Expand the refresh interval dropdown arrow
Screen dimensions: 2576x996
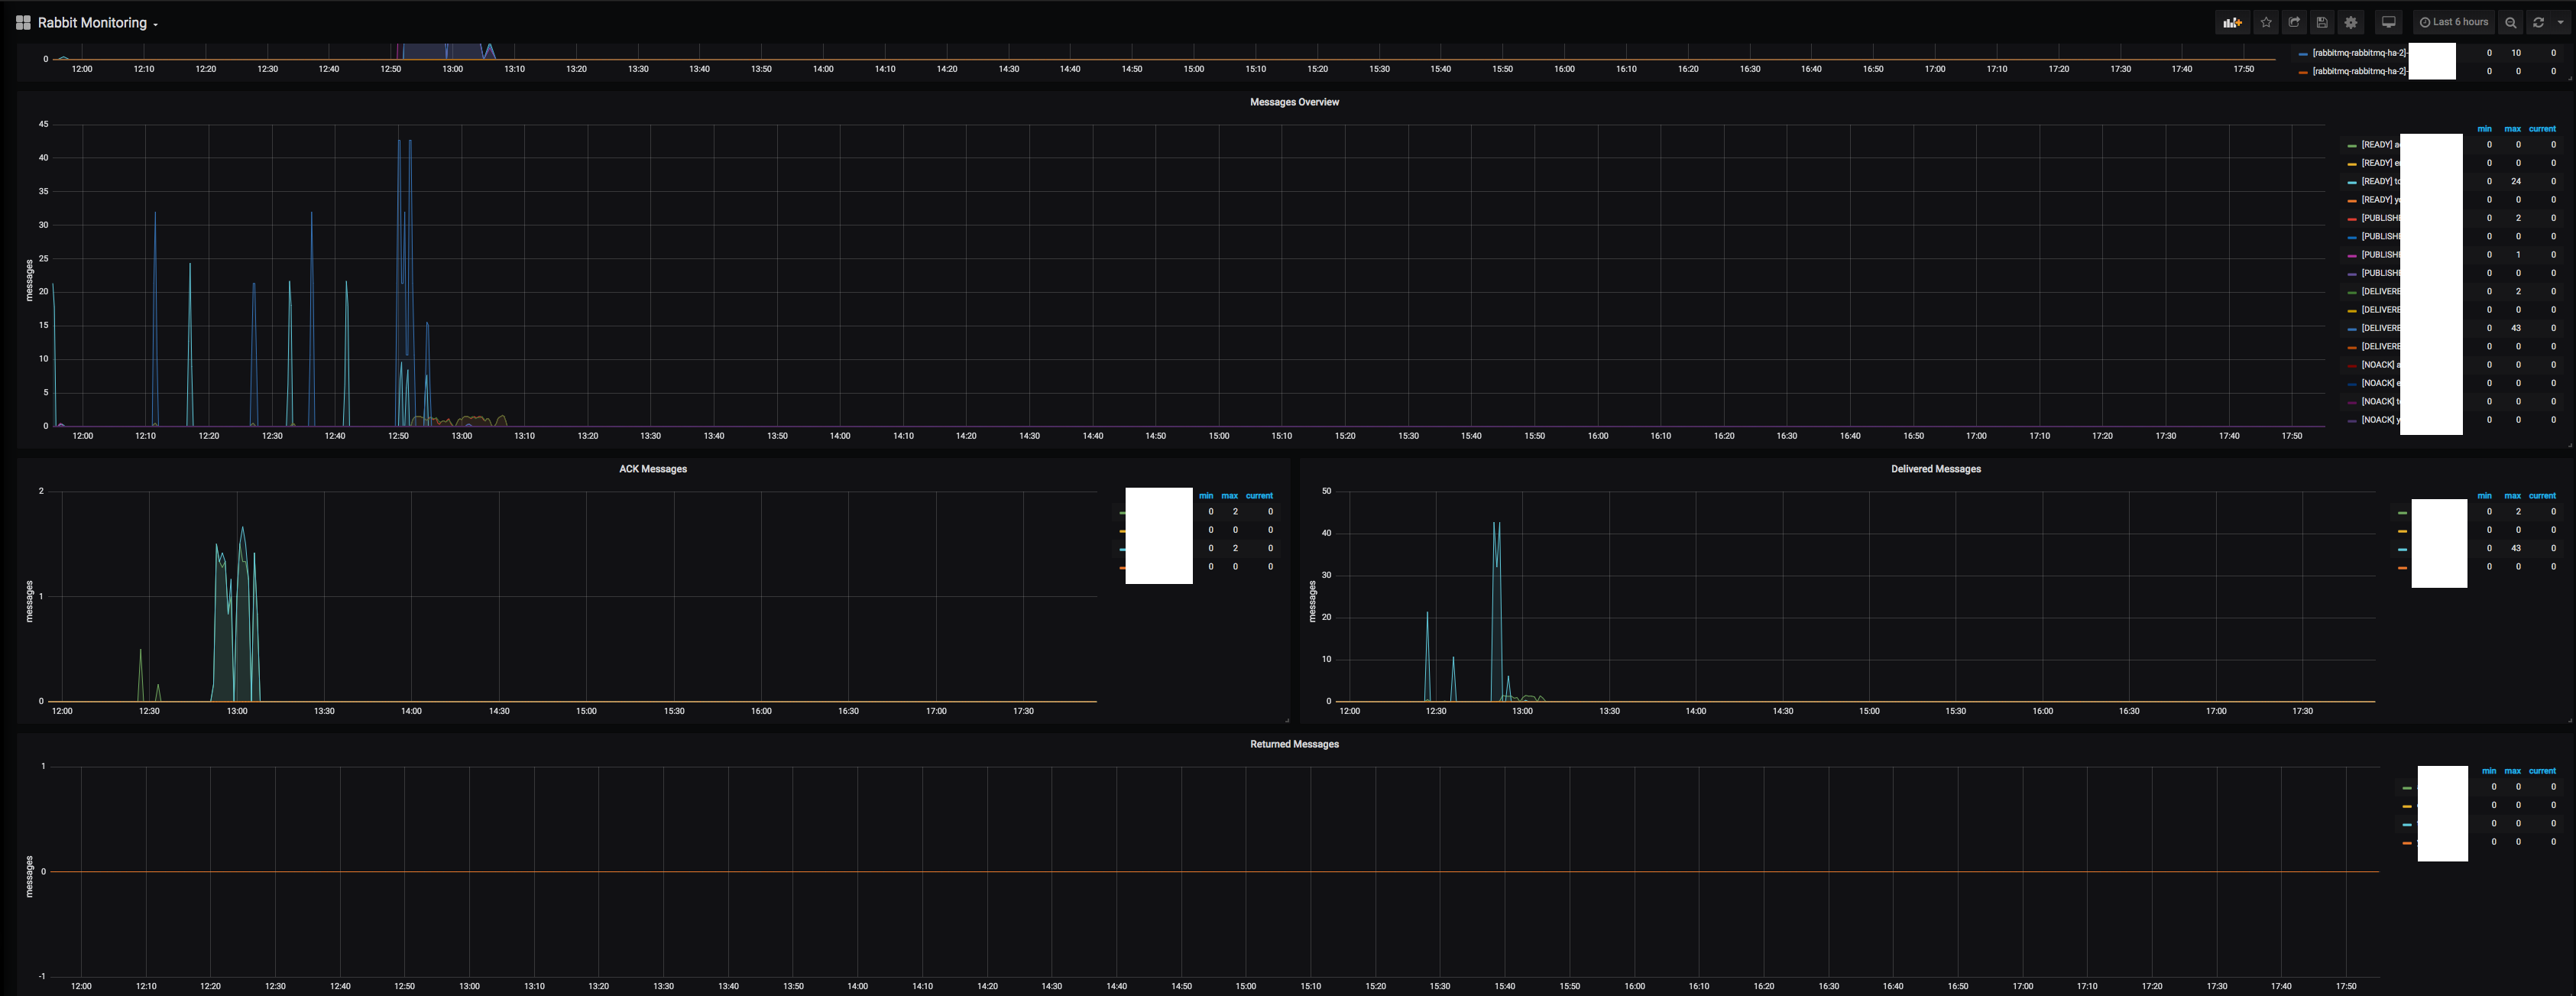pos(2560,22)
